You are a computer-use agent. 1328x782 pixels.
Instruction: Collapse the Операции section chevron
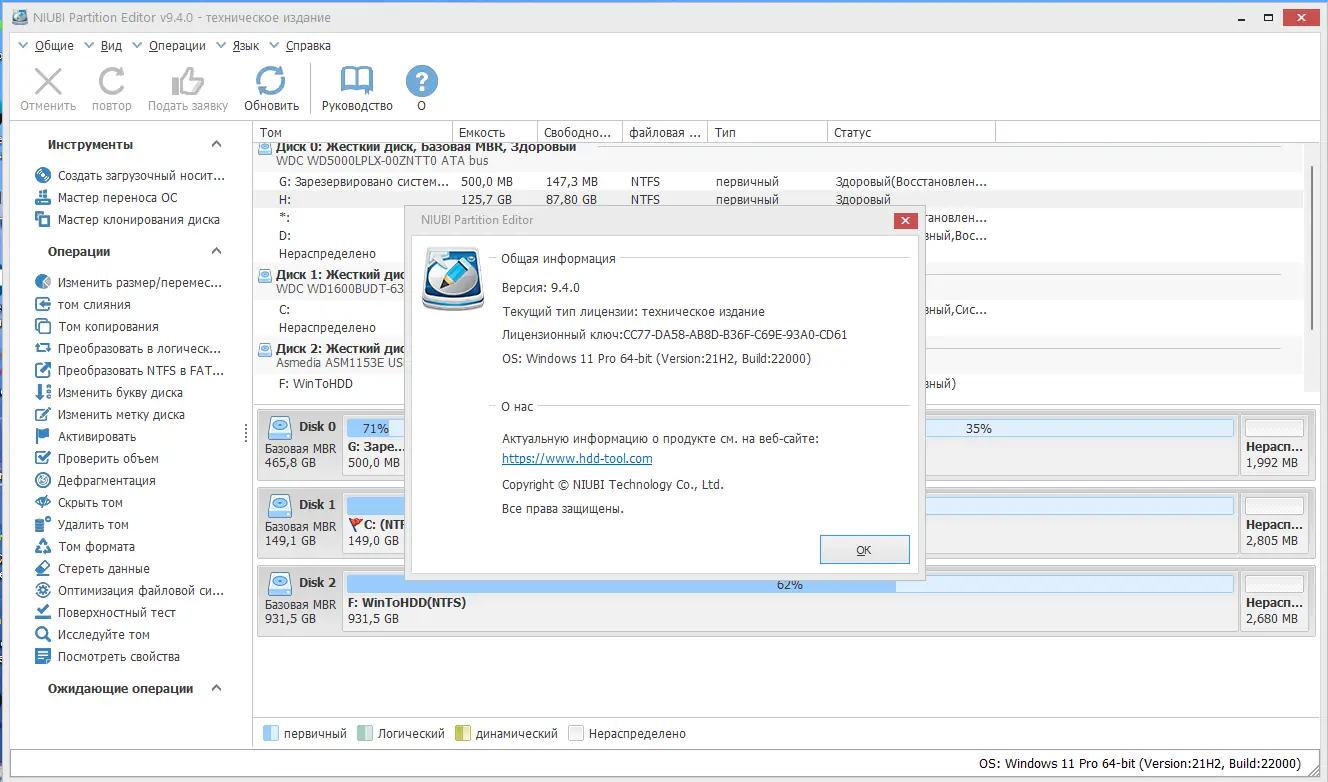217,251
